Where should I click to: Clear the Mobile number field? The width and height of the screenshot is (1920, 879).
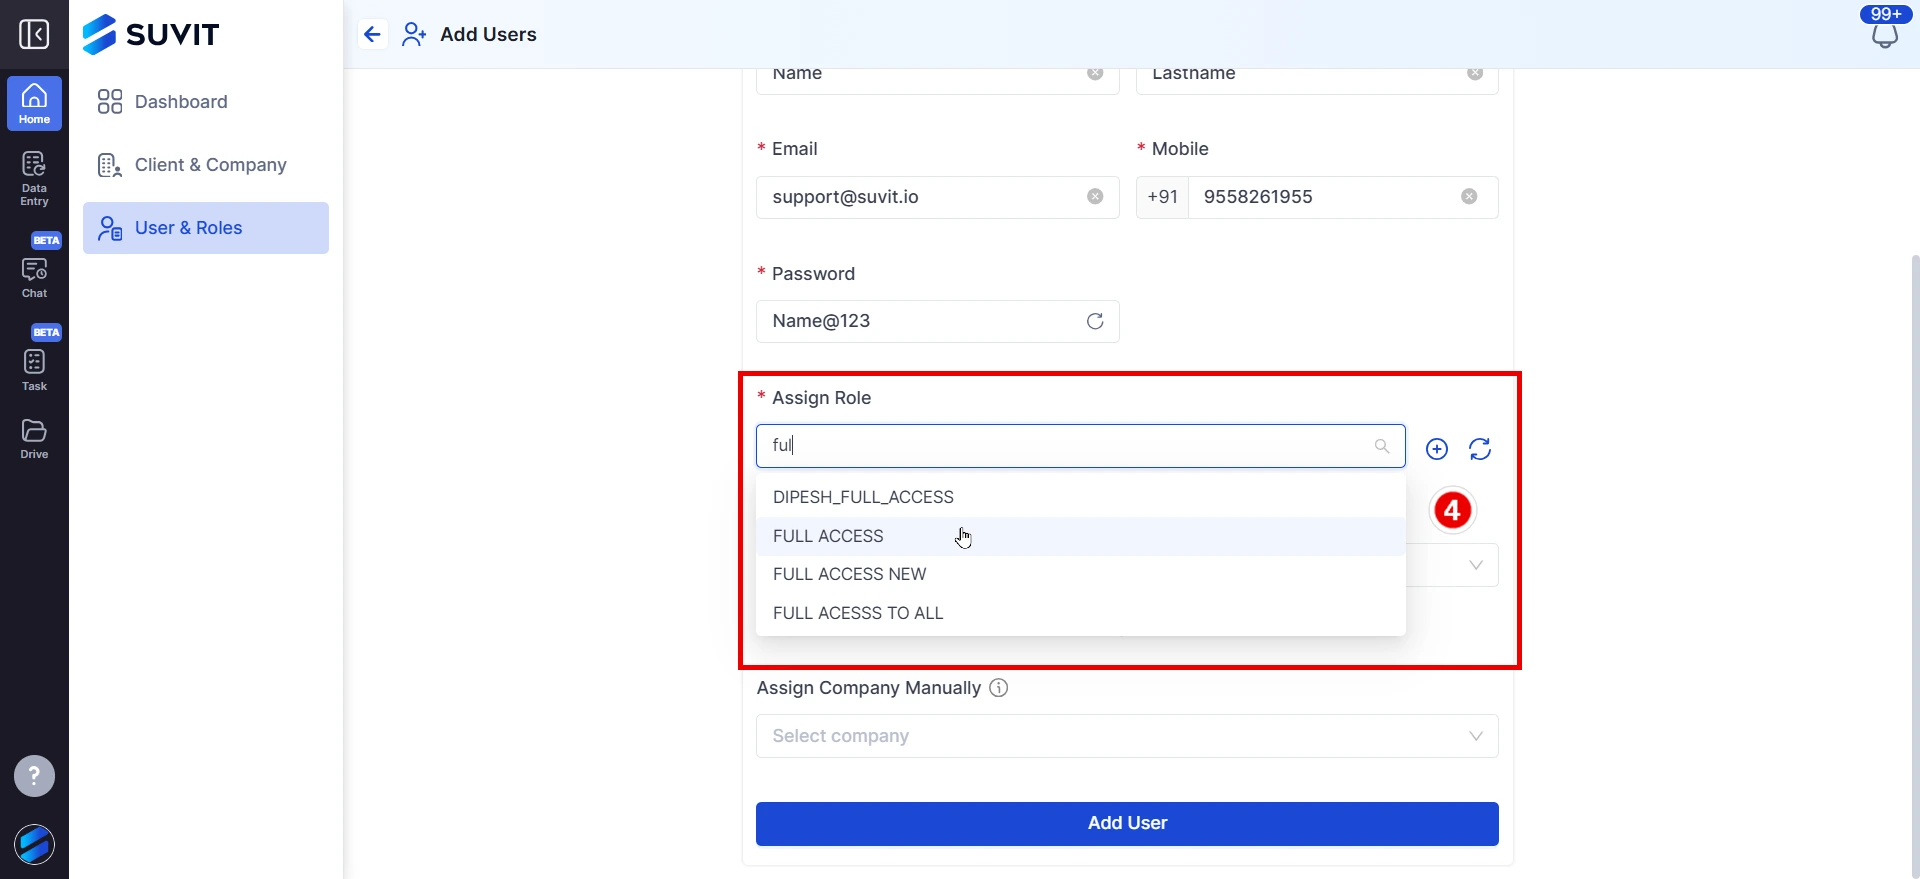pos(1469,197)
